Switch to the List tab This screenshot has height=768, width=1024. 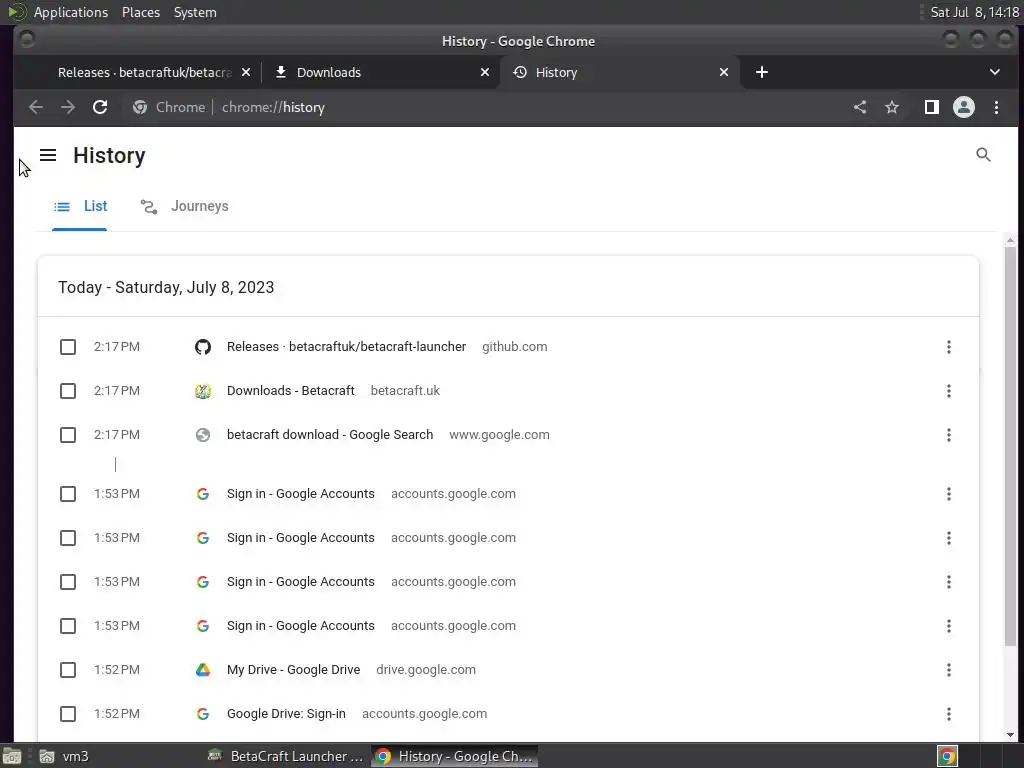(x=80, y=206)
